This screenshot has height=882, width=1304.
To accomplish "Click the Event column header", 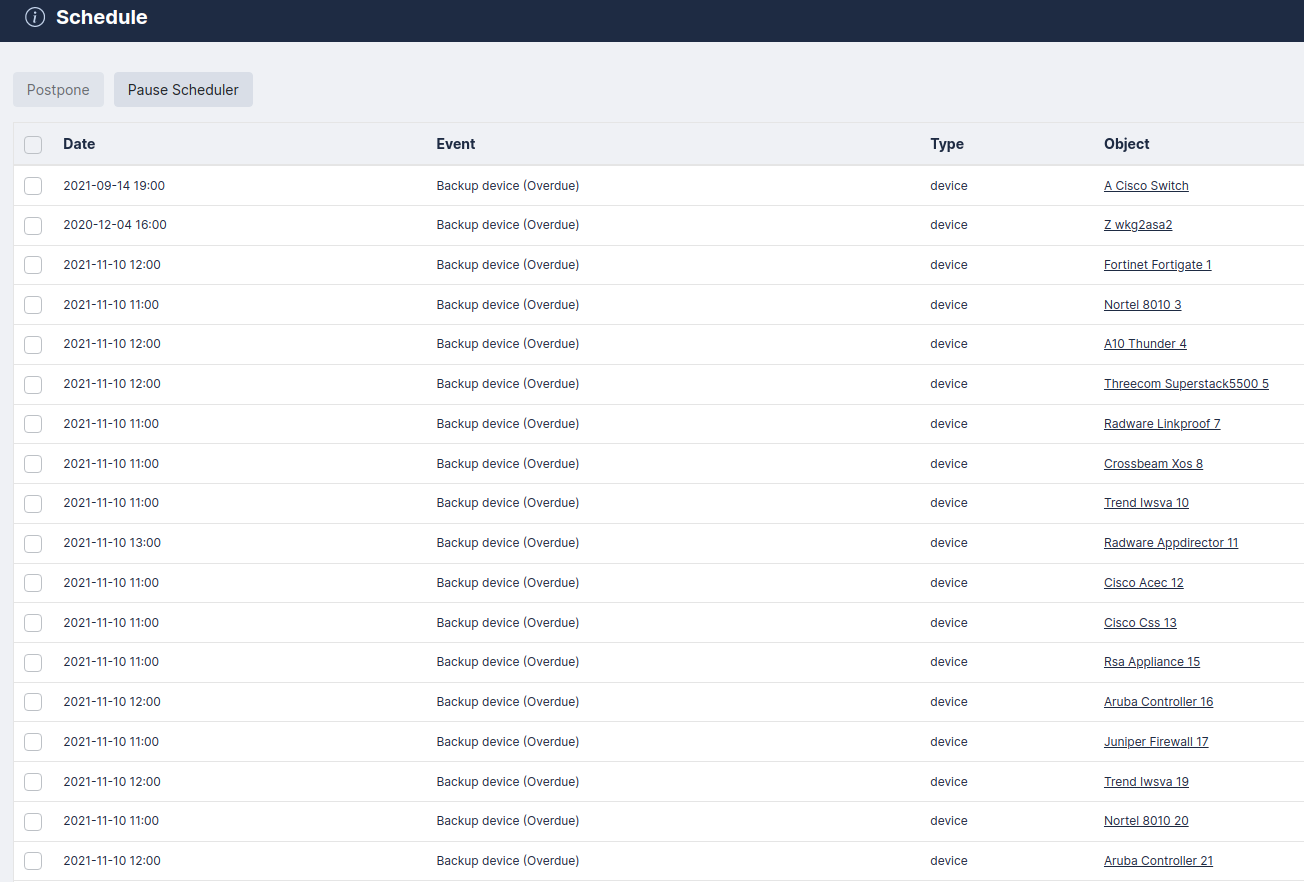I will pyautogui.click(x=456, y=144).
